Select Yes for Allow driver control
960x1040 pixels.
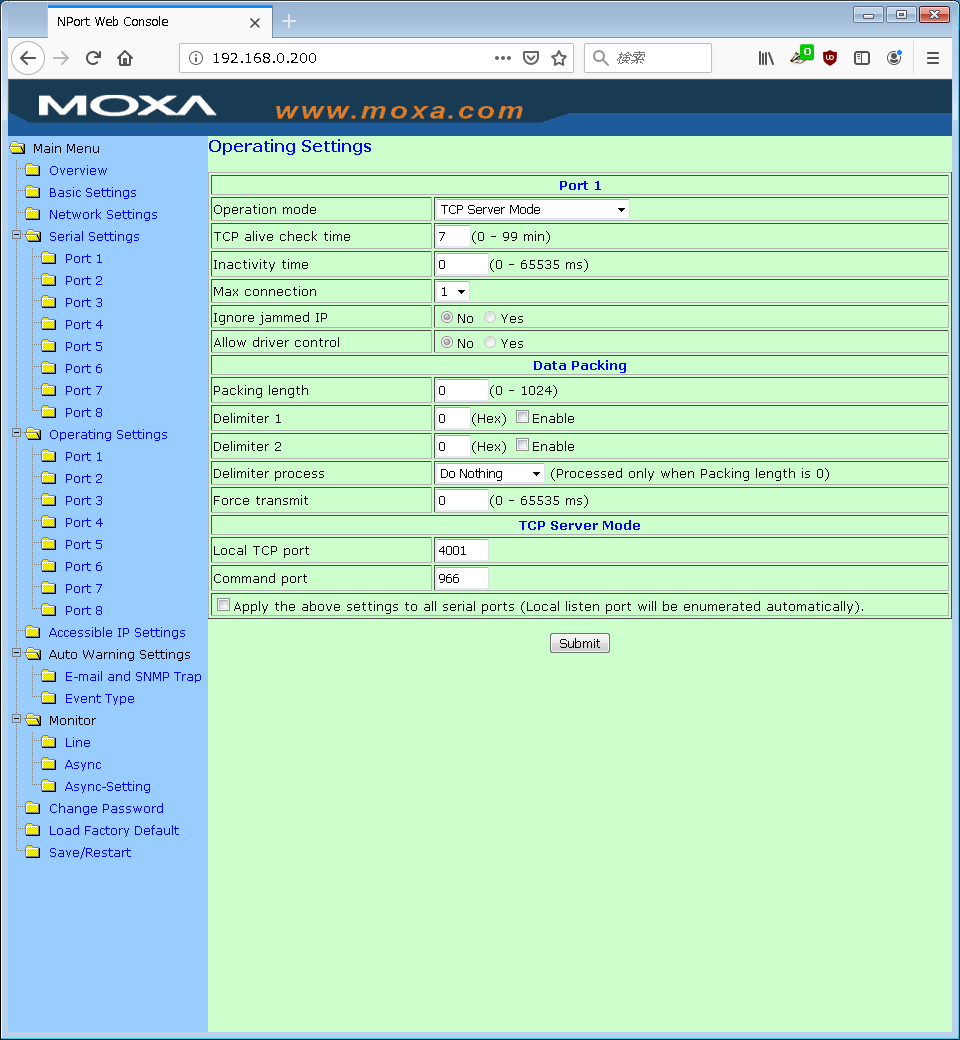(490, 342)
